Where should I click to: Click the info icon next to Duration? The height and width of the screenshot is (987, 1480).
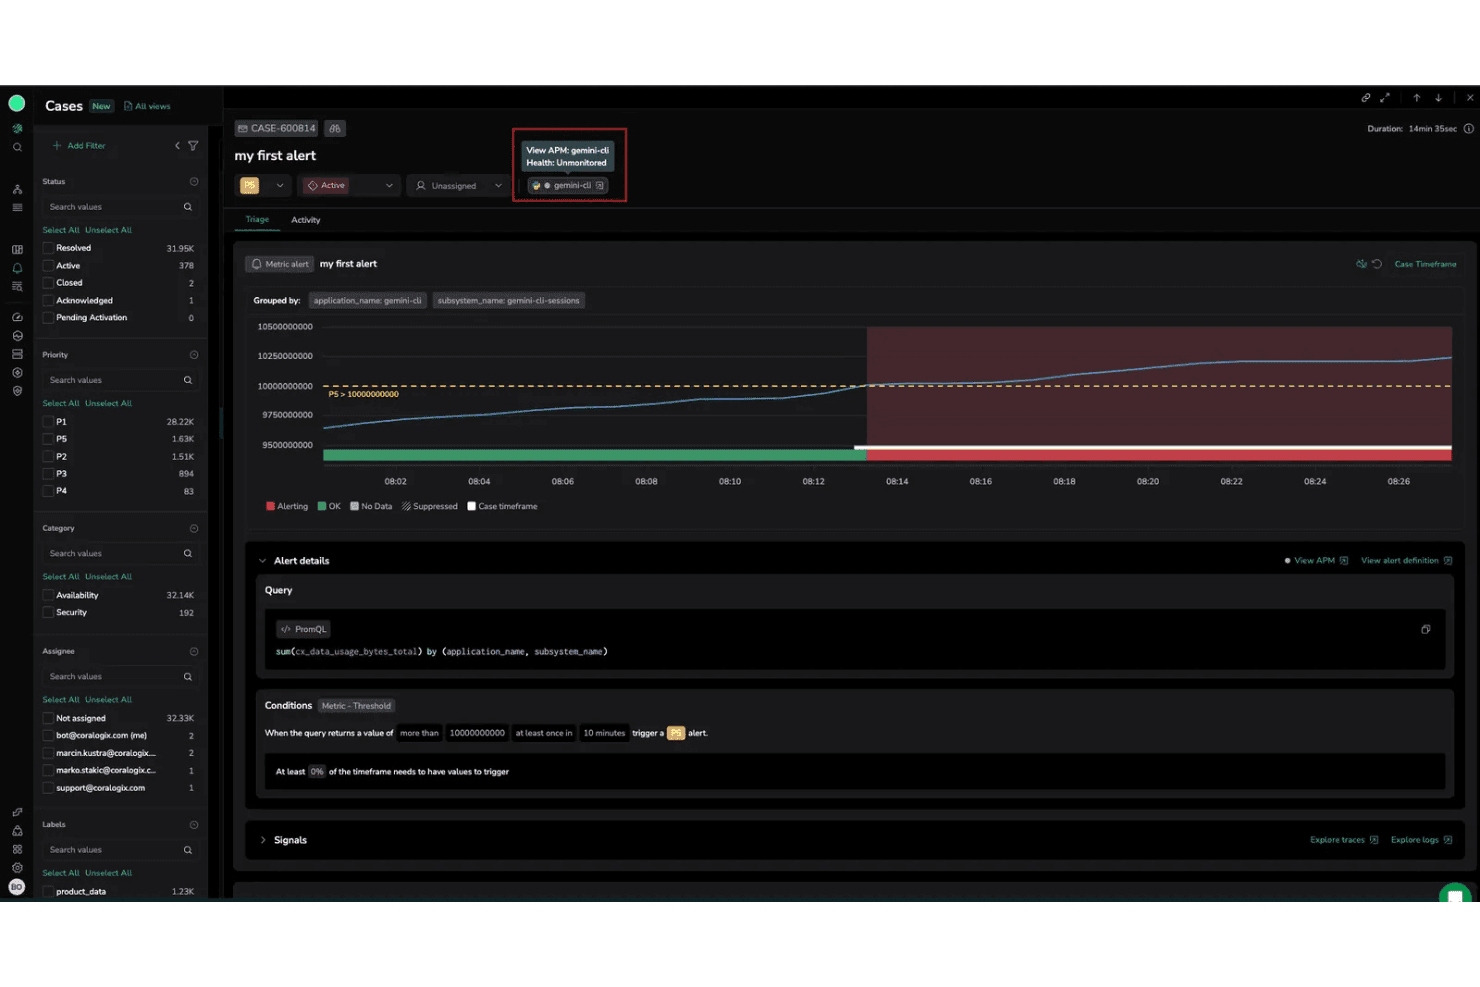pyautogui.click(x=1468, y=129)
